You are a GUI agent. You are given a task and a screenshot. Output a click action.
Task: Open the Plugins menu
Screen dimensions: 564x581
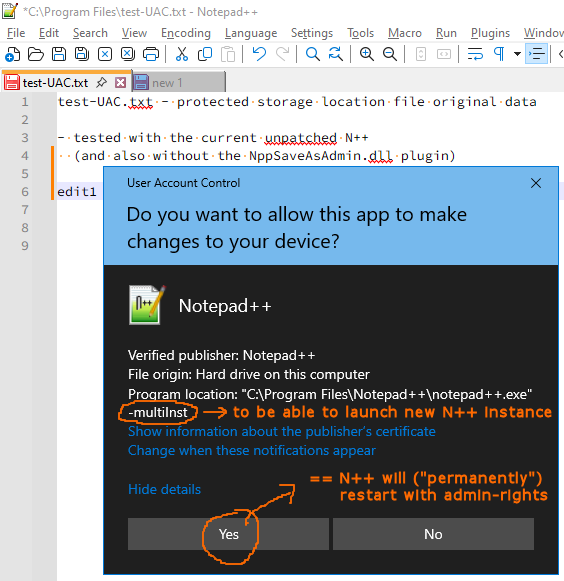click(490, 33)
